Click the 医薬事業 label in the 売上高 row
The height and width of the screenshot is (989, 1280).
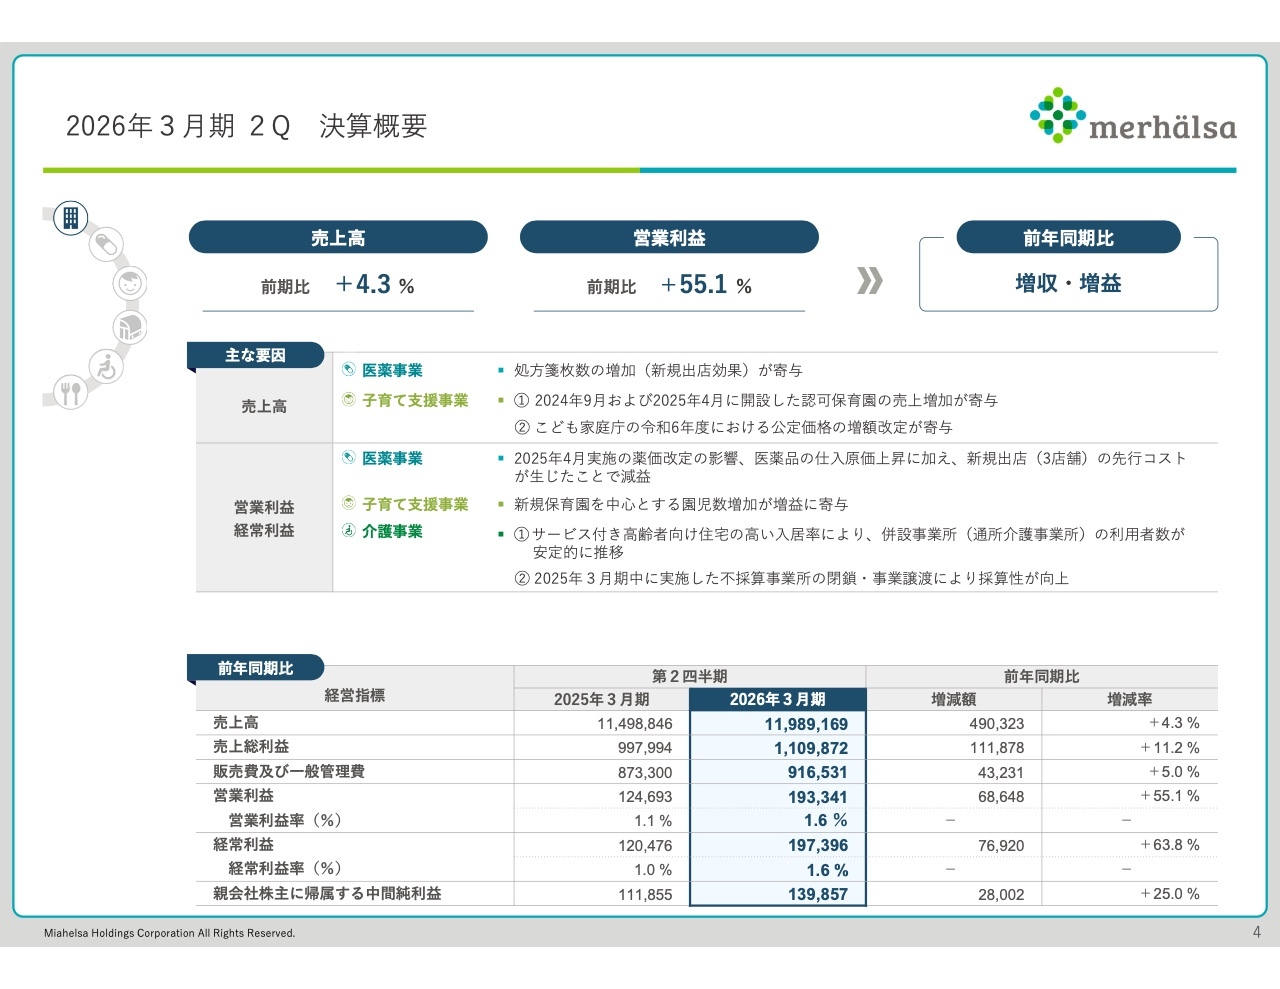pyautogui.click(x=392, y=370)
